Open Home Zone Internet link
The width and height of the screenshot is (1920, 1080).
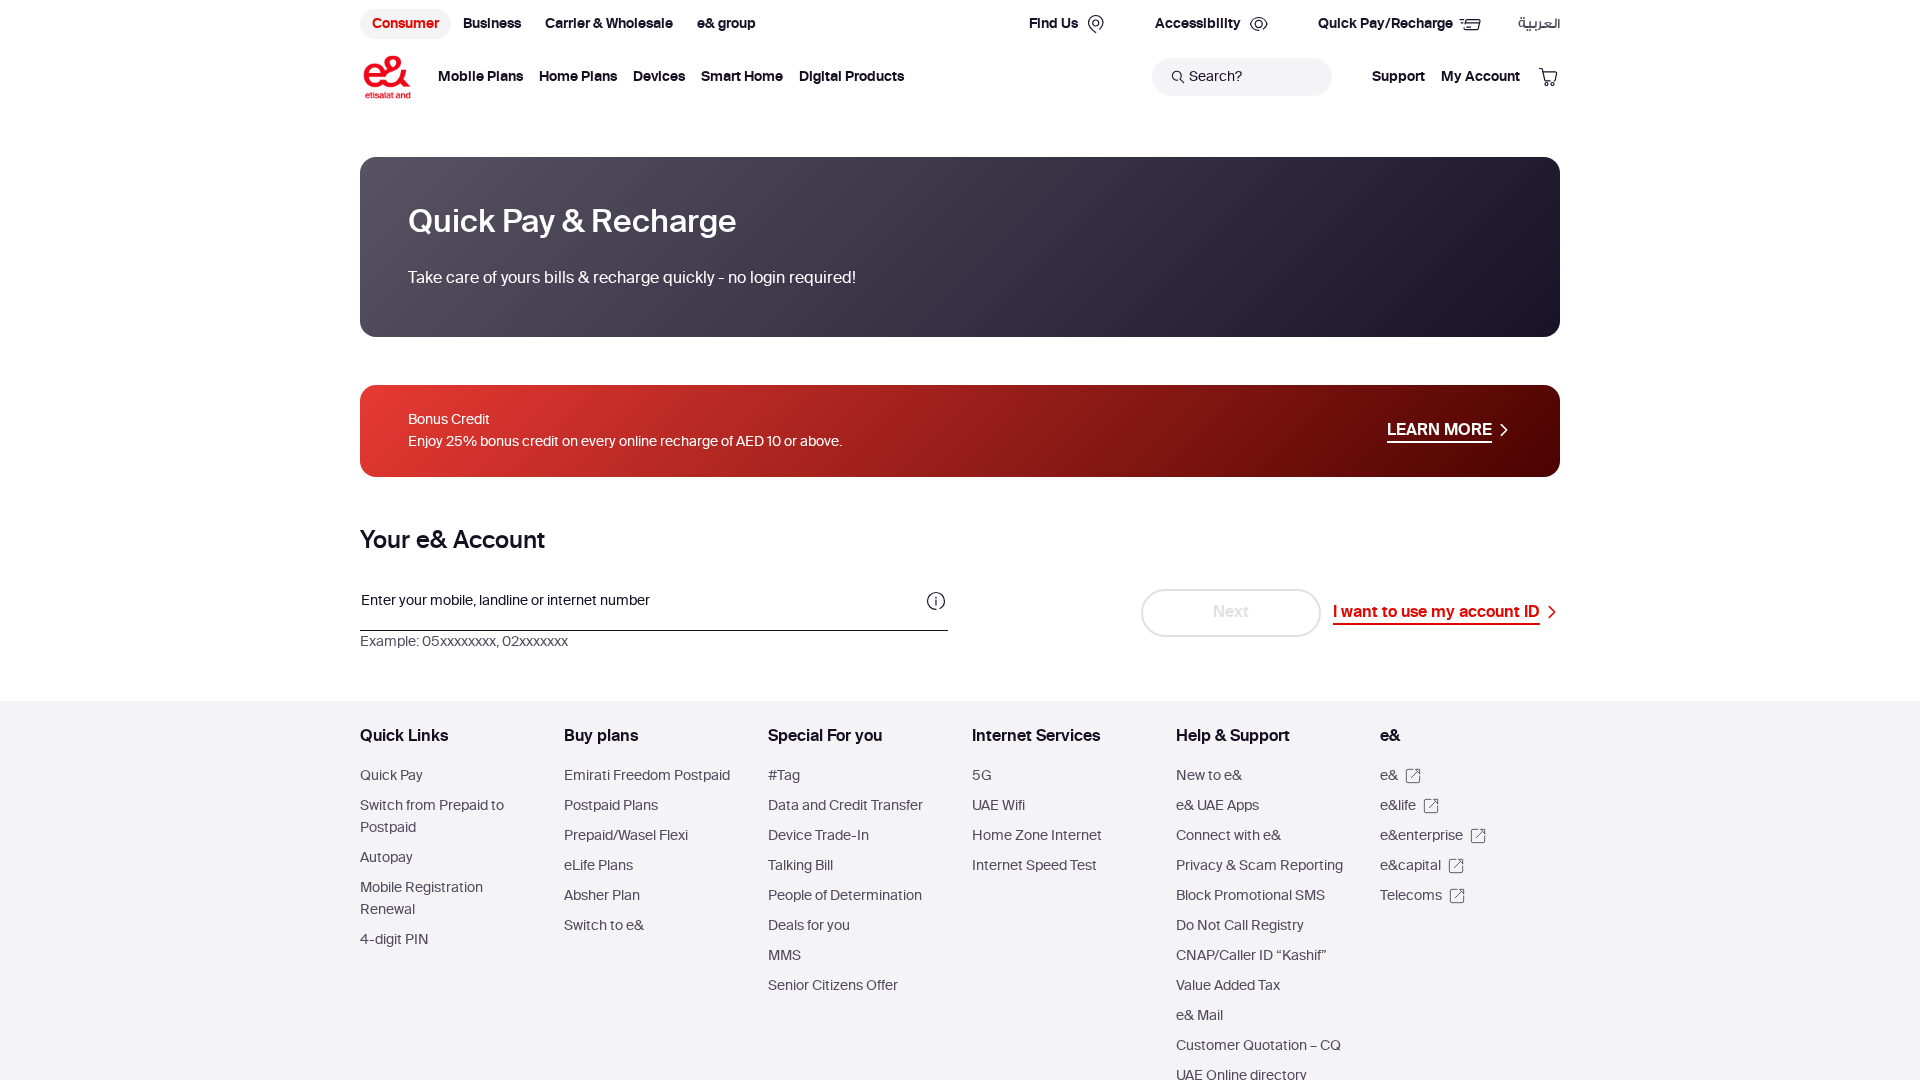click(x=1037, y=836)
